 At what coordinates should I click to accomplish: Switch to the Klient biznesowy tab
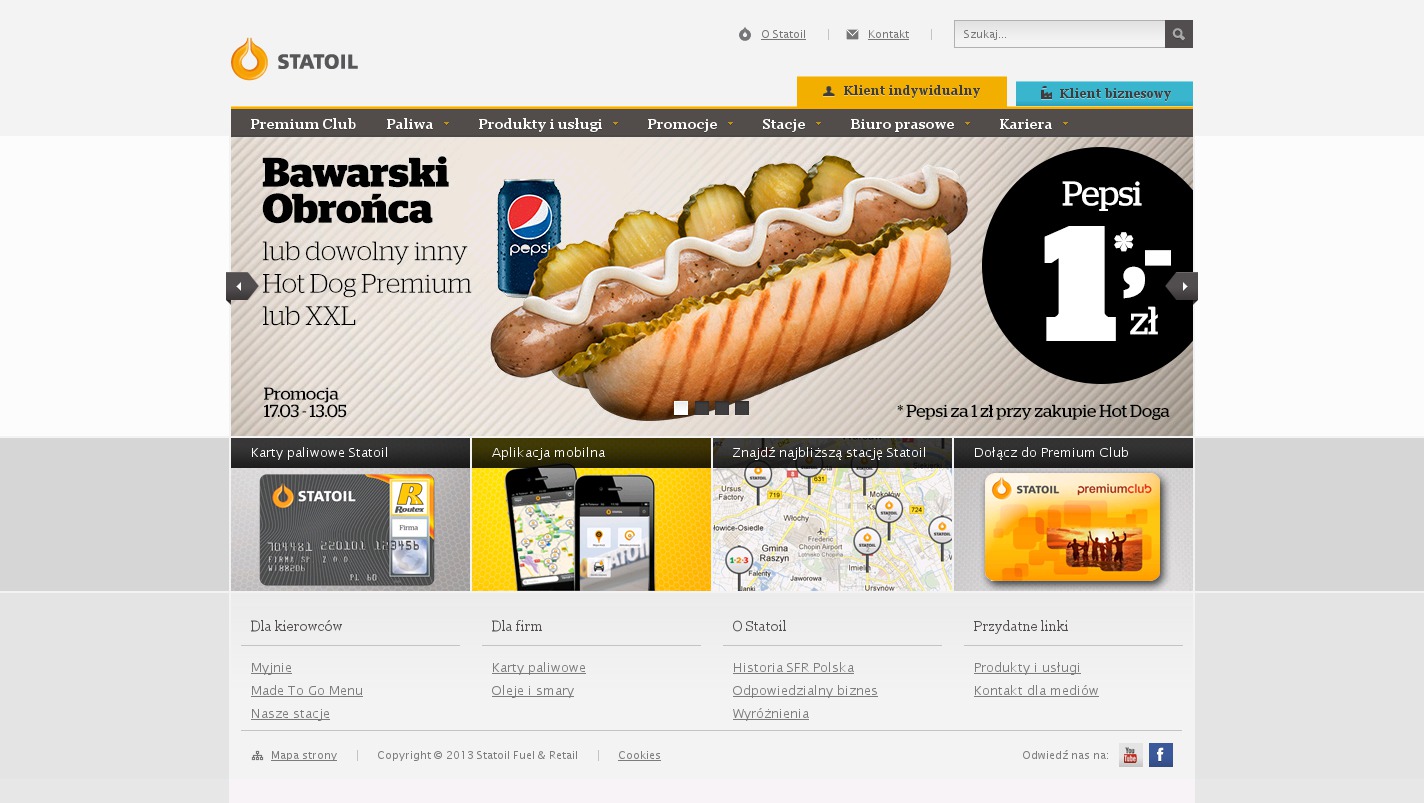(1104, 94)
